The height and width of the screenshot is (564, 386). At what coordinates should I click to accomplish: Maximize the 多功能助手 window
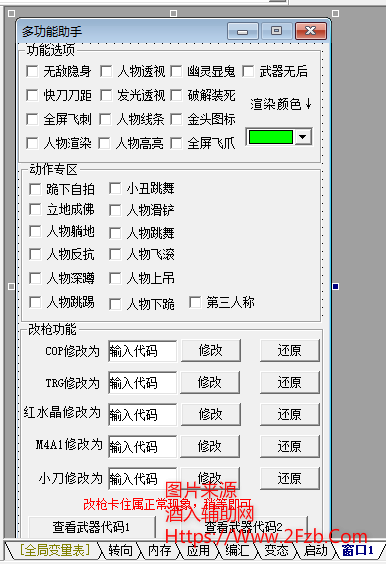click(276, 31)
